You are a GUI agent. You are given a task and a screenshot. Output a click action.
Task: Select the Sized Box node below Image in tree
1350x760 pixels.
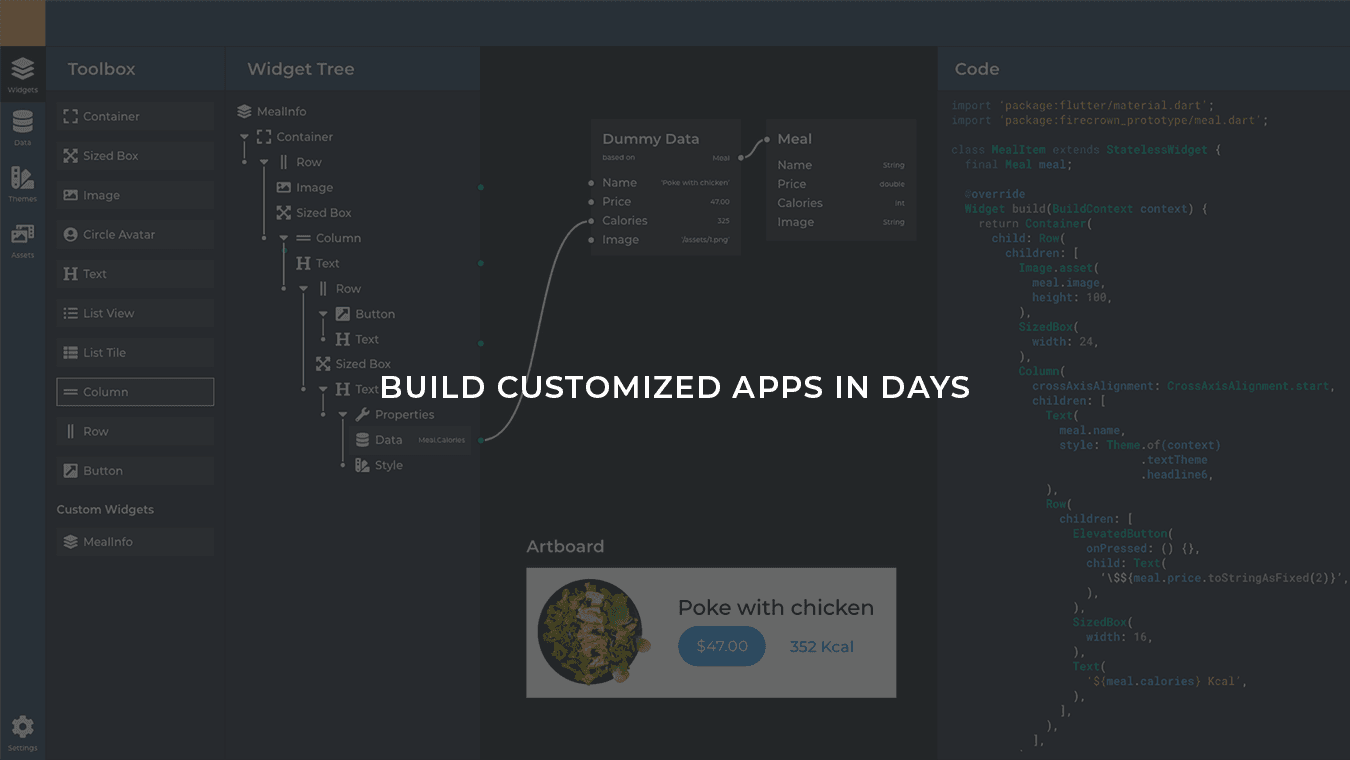pyautogui.click(x=314, y=213)
